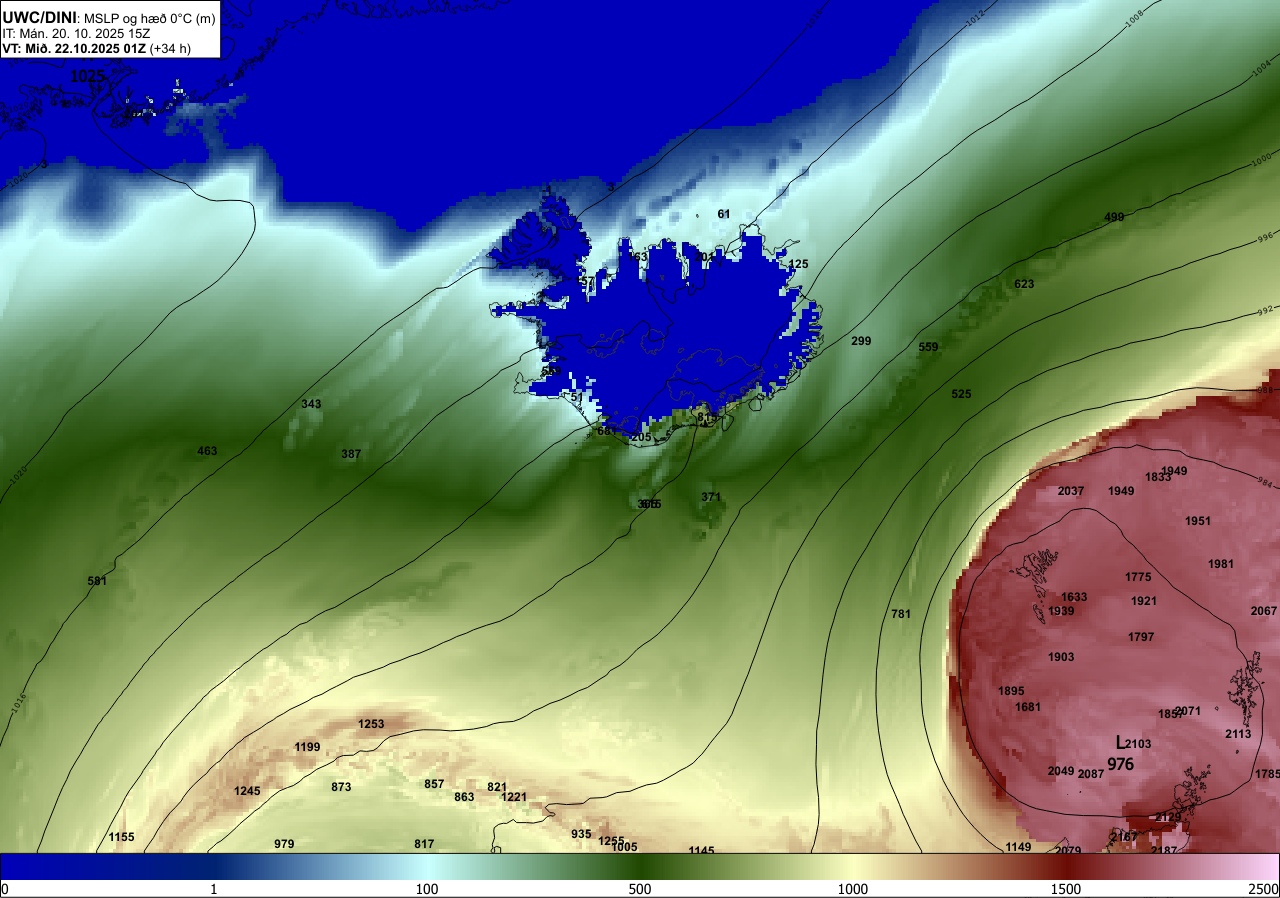Click the 2049 height value
Viewport: 1280px width, 898px height.
point(1061,771)
